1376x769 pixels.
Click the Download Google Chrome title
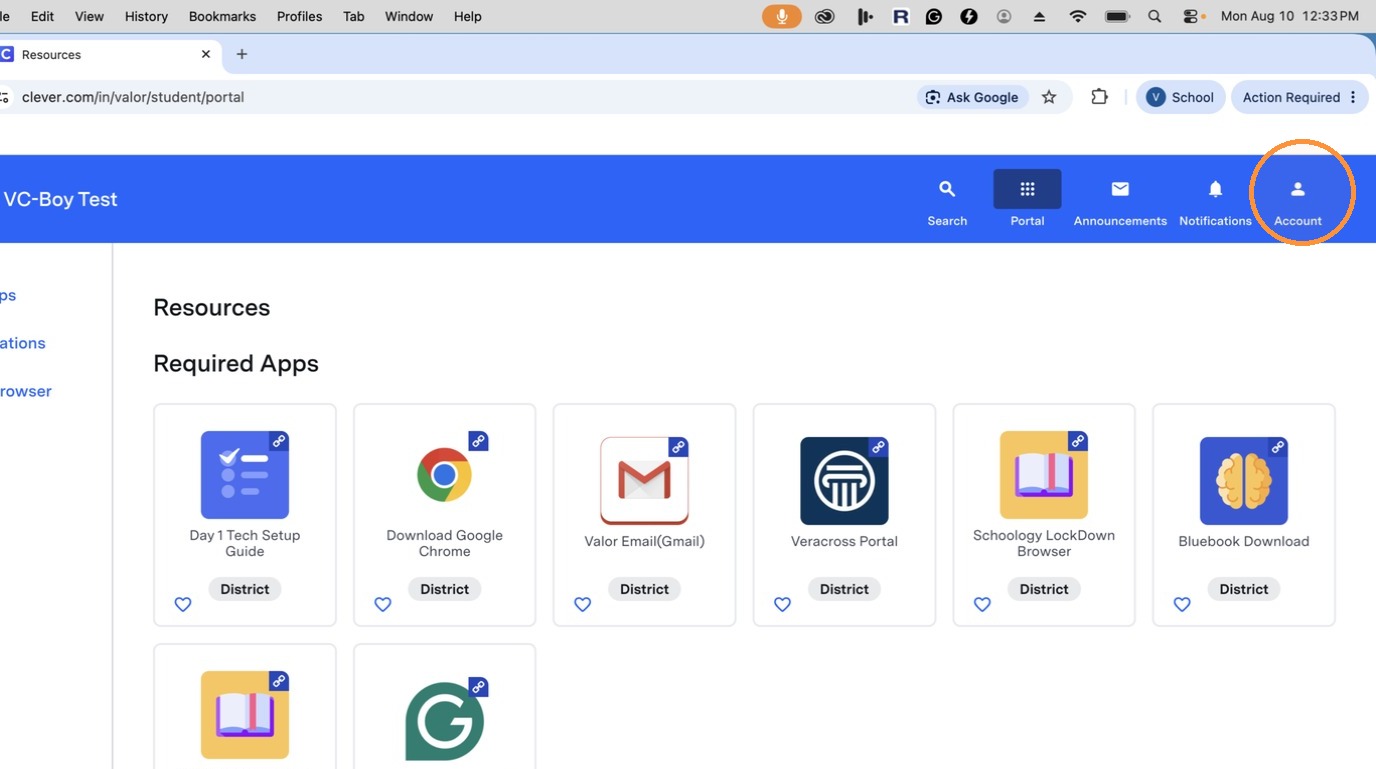pos(444,543)
